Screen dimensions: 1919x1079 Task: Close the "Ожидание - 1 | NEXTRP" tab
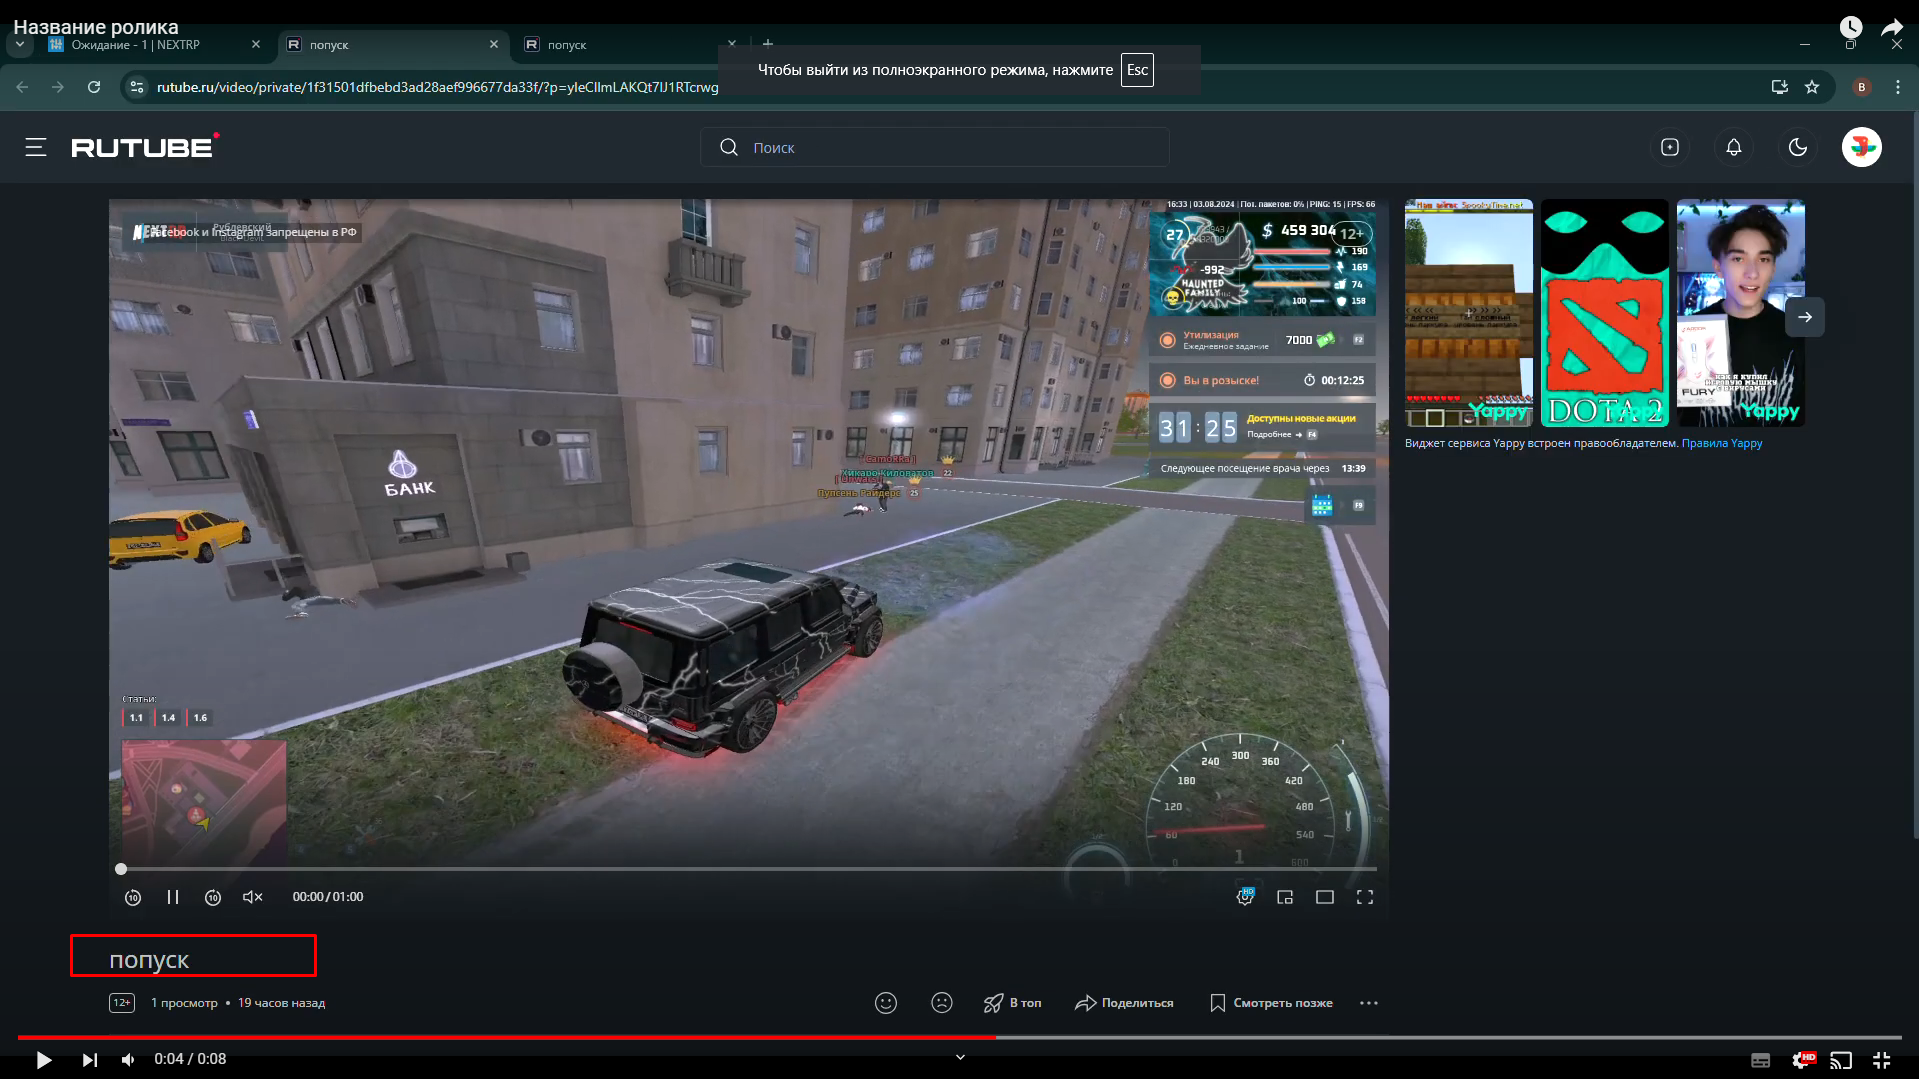coord(256,45)
